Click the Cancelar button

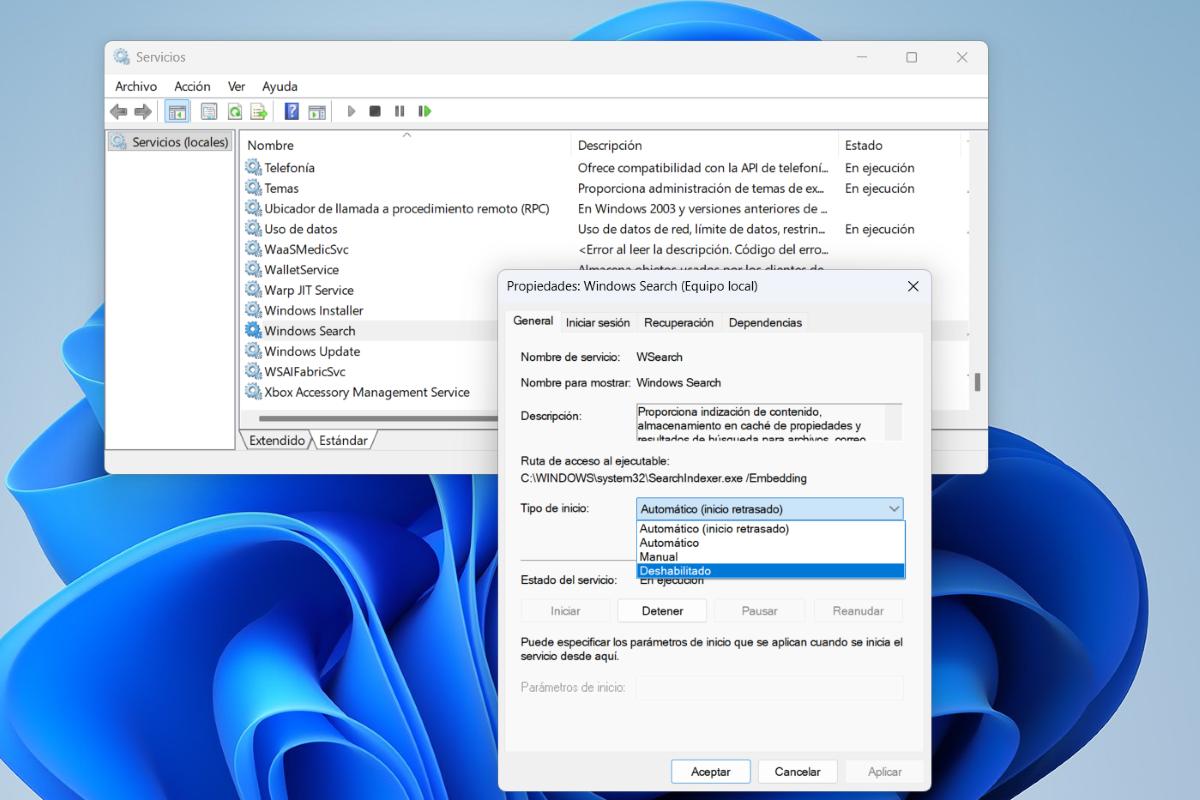coord(797,771)
